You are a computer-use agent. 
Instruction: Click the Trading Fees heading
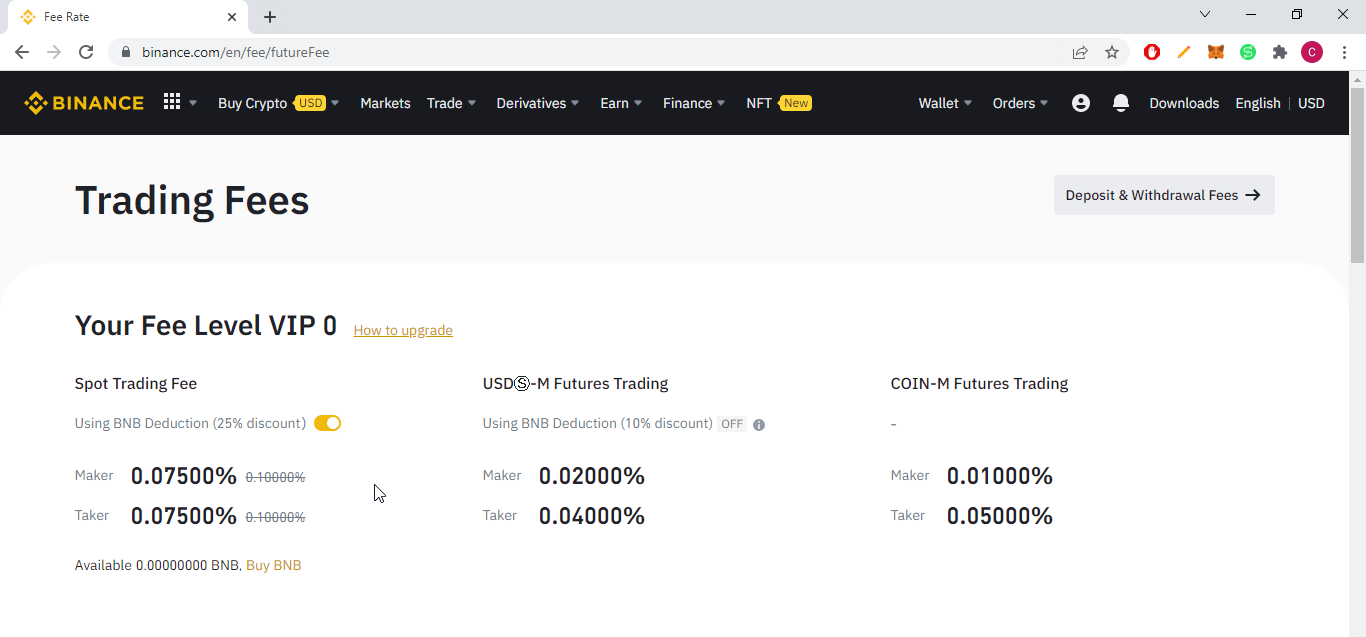pyautogui.click(x=192, y=200)
